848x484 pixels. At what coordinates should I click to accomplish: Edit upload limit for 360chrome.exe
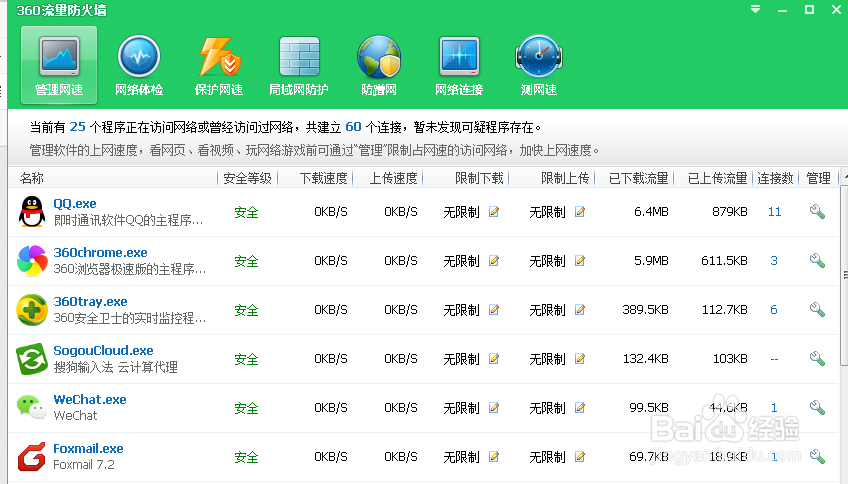(x=580, y=261)
